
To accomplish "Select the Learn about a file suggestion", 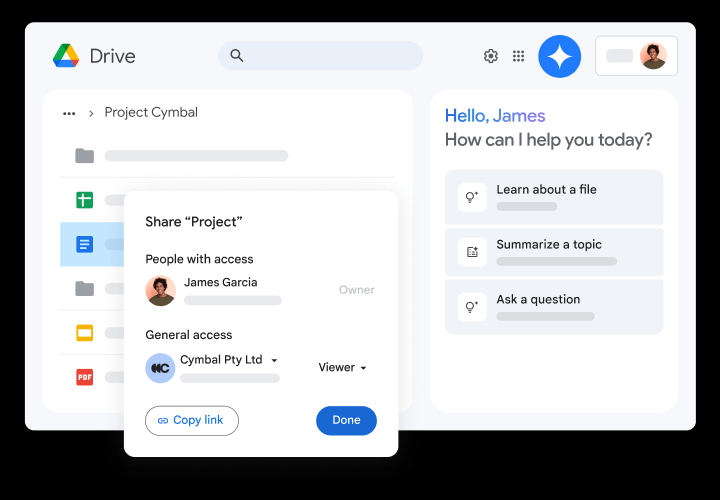I will pyautogui.click(x=554, y=197).
